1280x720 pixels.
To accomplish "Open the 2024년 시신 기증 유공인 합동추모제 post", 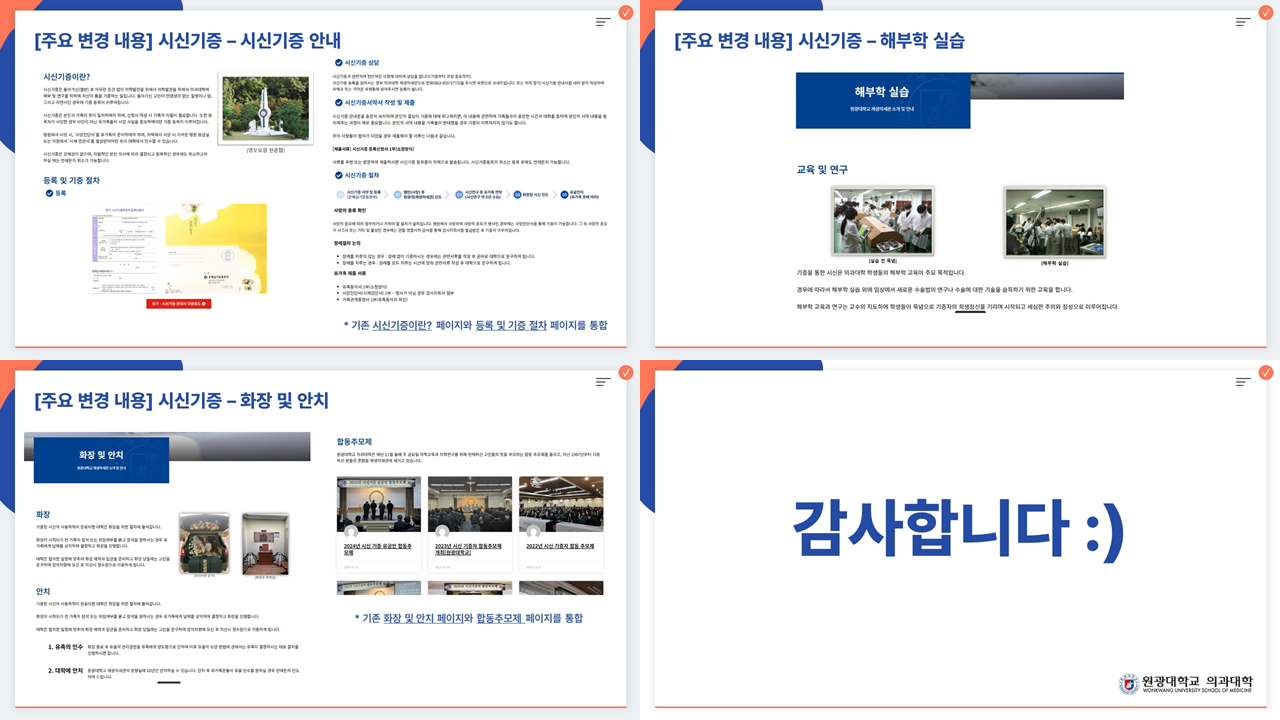I will point(379,546).
